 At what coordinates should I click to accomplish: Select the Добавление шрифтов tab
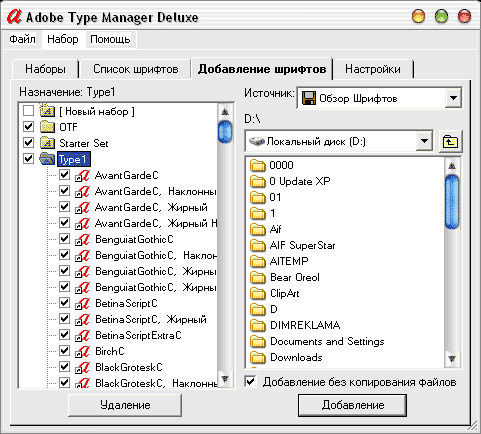point(262,69)
